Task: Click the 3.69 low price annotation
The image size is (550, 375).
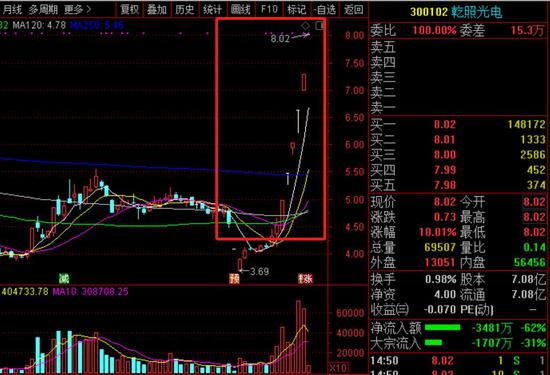Action: pos(259,272)
